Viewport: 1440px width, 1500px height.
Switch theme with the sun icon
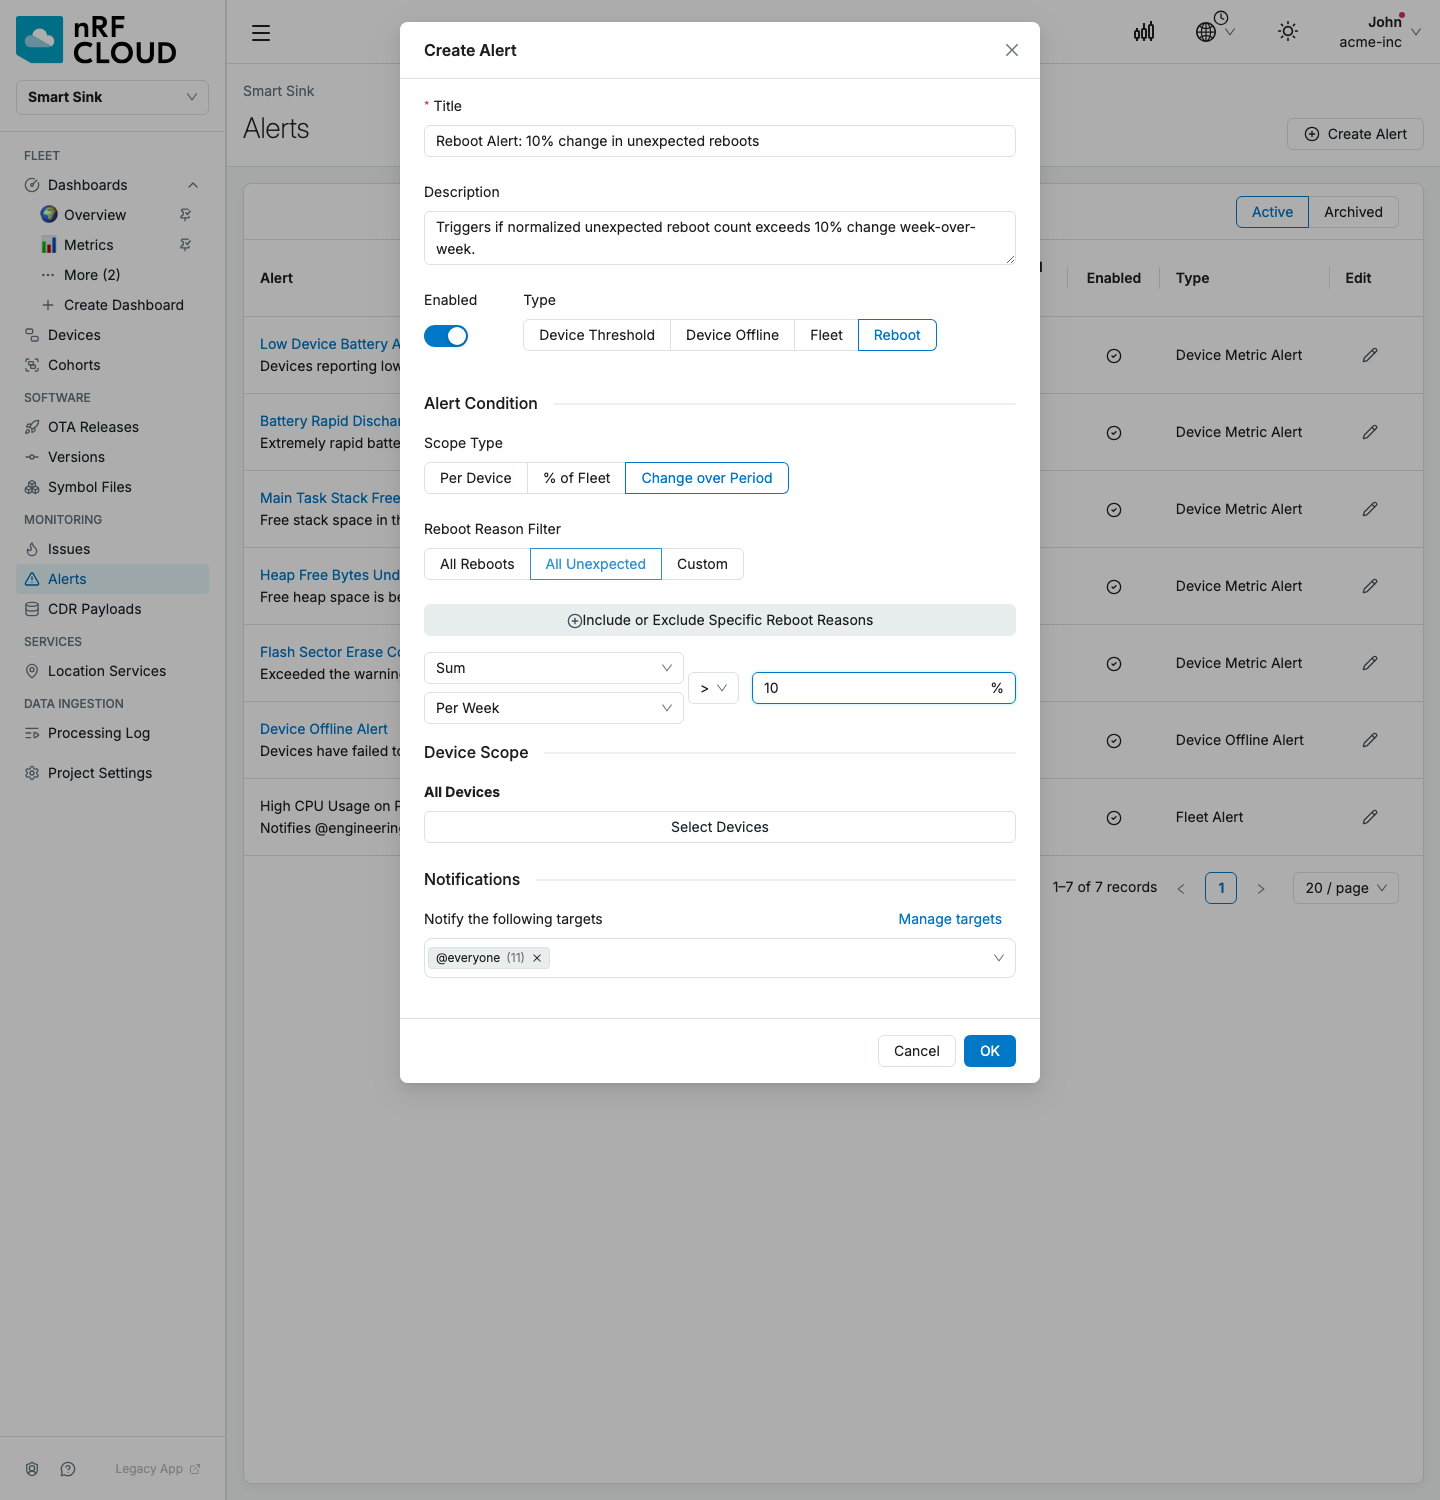point(1288,32)
